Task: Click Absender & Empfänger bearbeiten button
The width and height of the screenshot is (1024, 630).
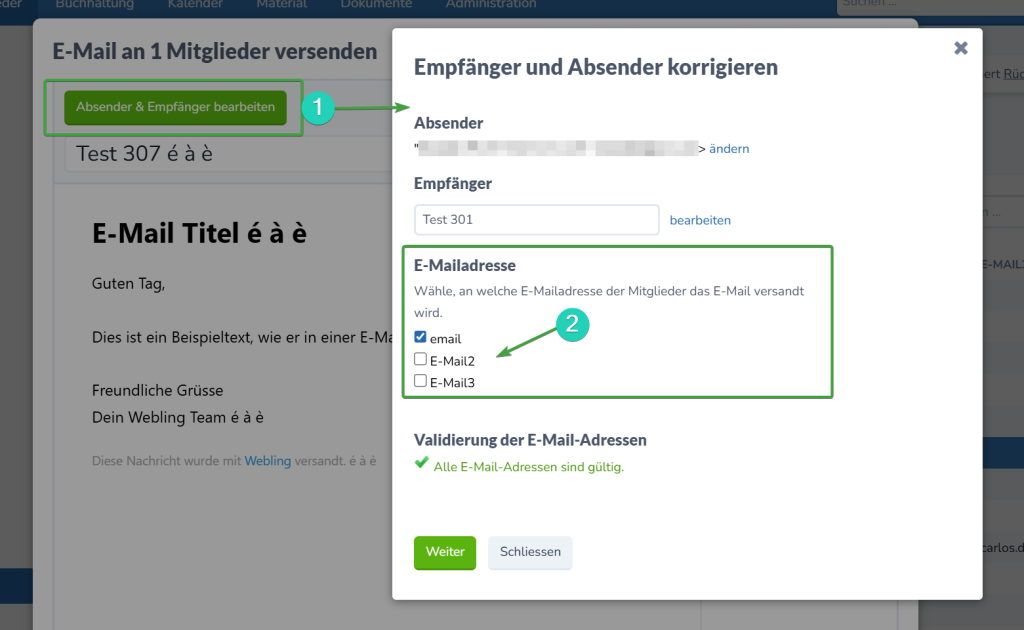Action: pyautogui.click(x=175, y=107)
